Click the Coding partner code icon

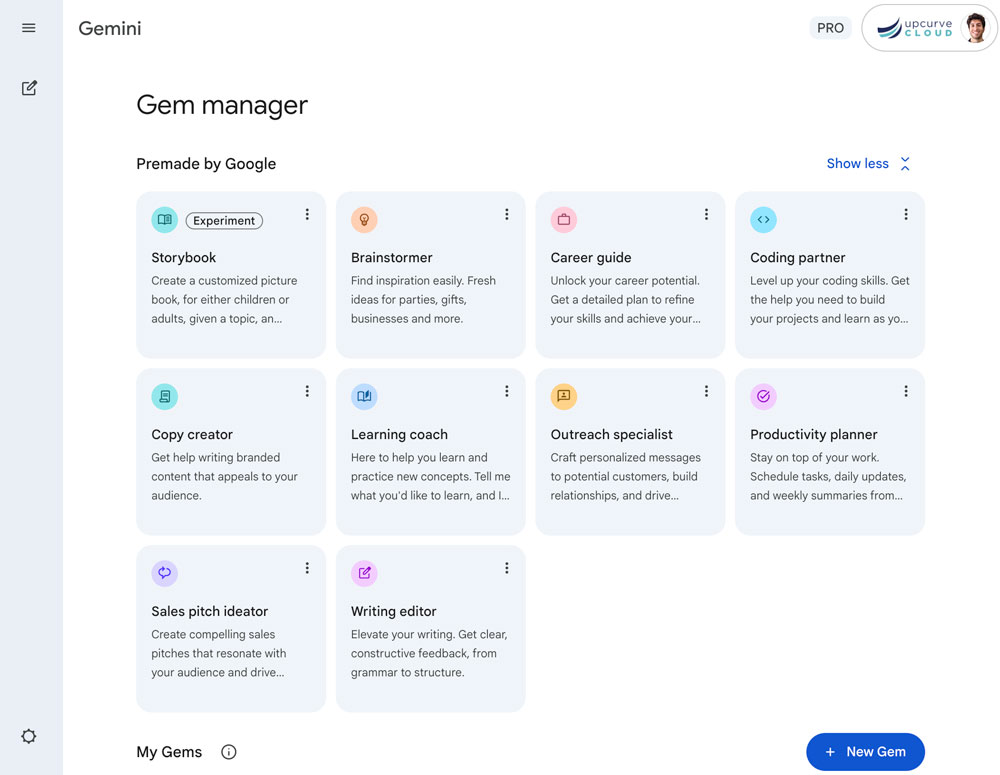(x=763, y=220)
